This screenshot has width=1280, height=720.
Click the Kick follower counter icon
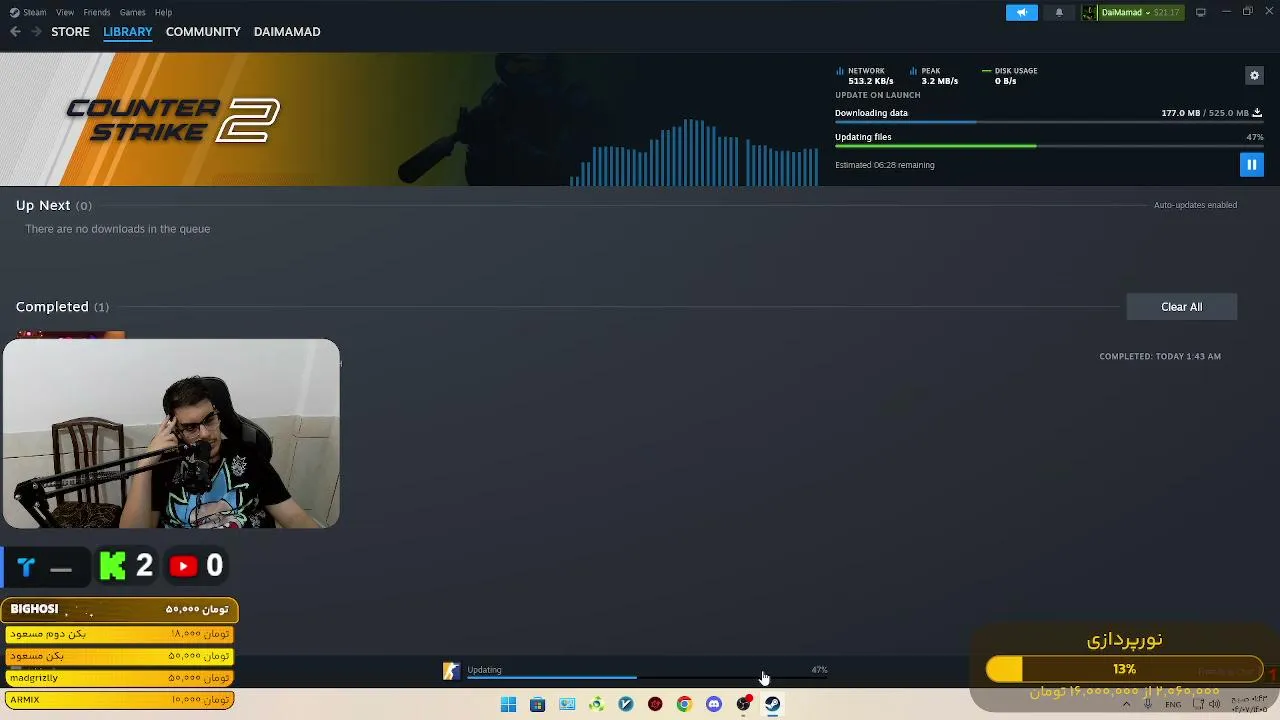(113, 566)
